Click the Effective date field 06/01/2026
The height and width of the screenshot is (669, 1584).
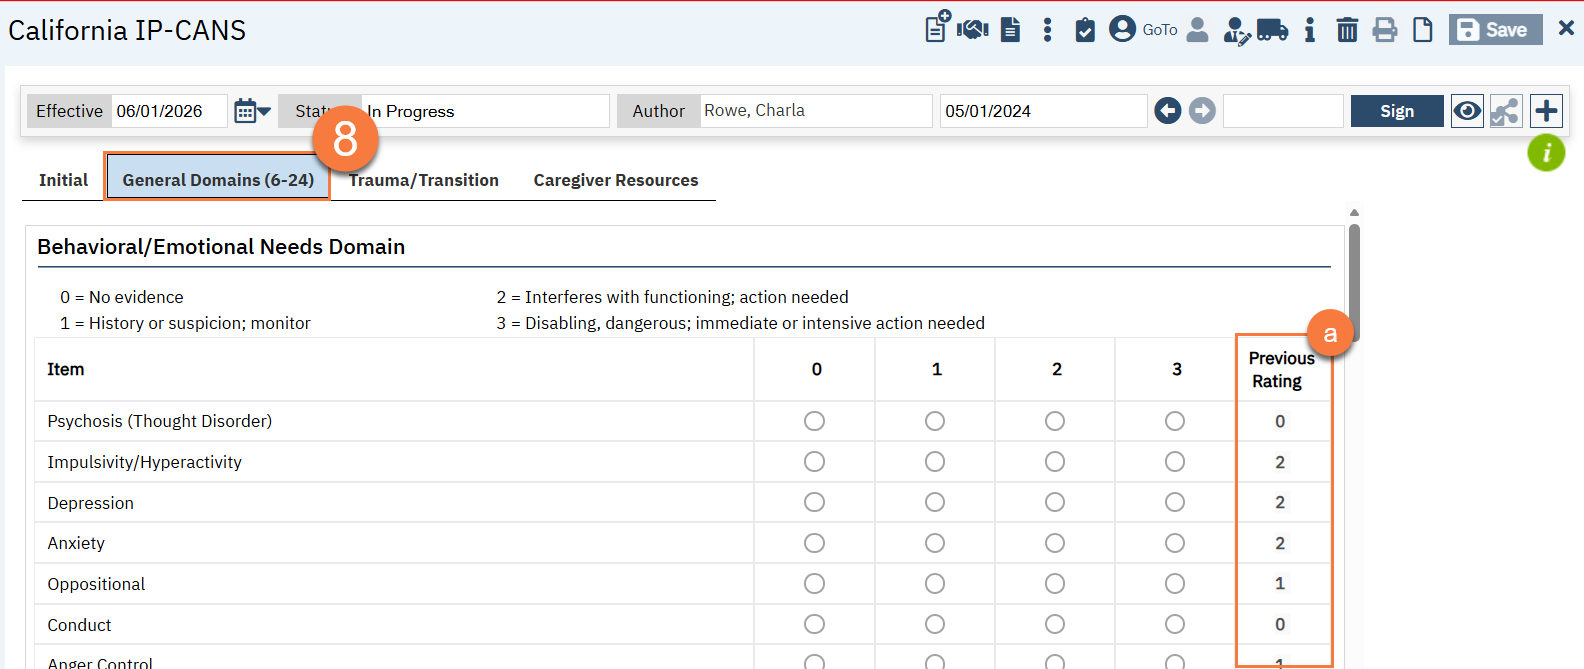[x=171, y=111]
